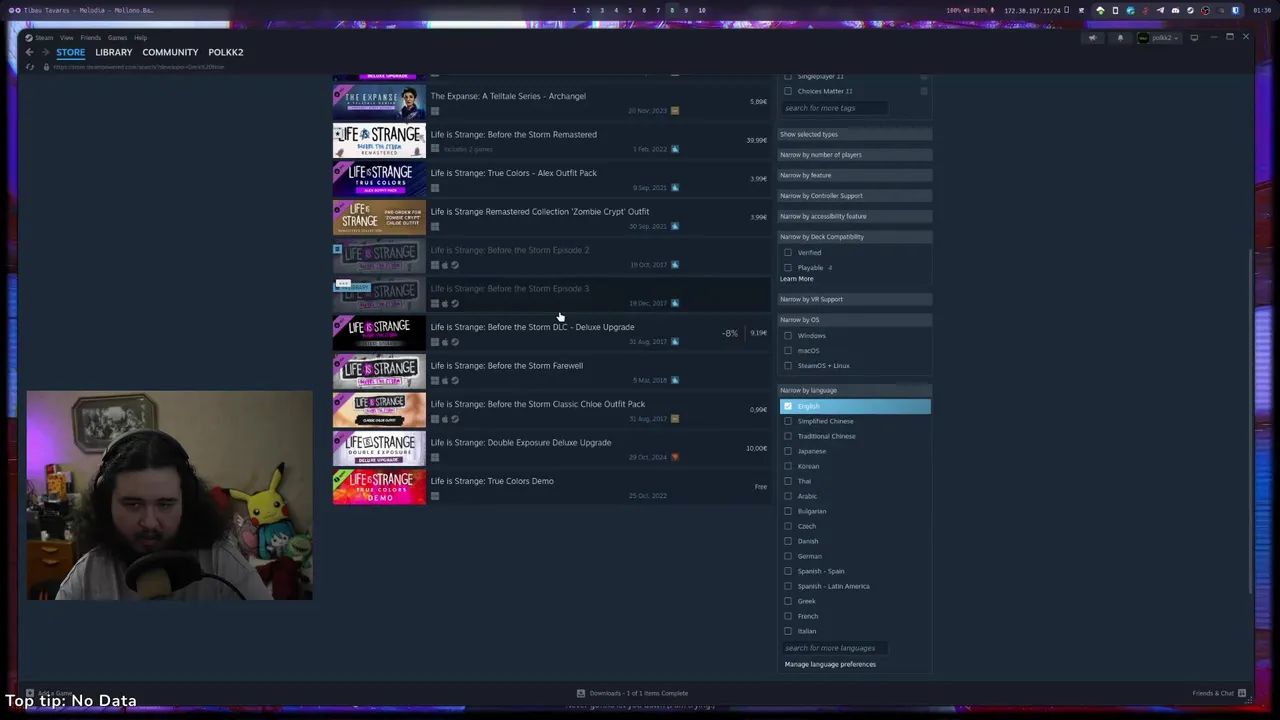This screenshot has width=1280, height=720.
Task: Expand Narrow by feature section
Action: 855,175
